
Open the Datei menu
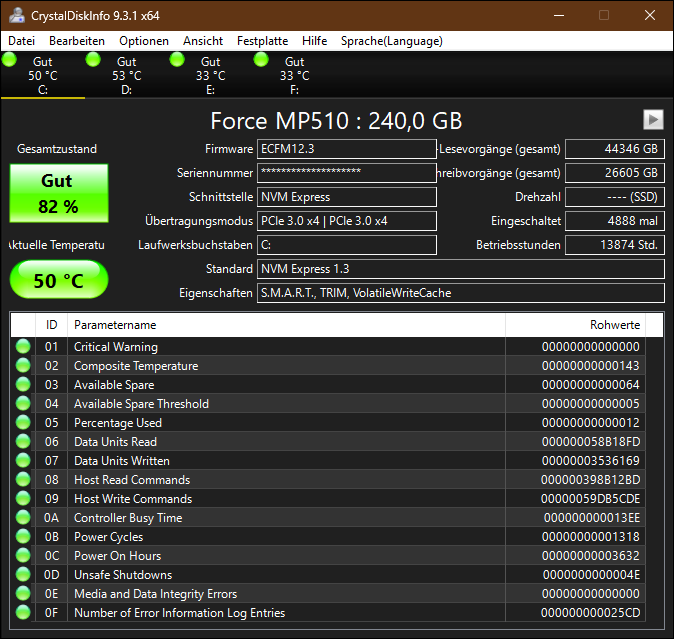point(21,41)
